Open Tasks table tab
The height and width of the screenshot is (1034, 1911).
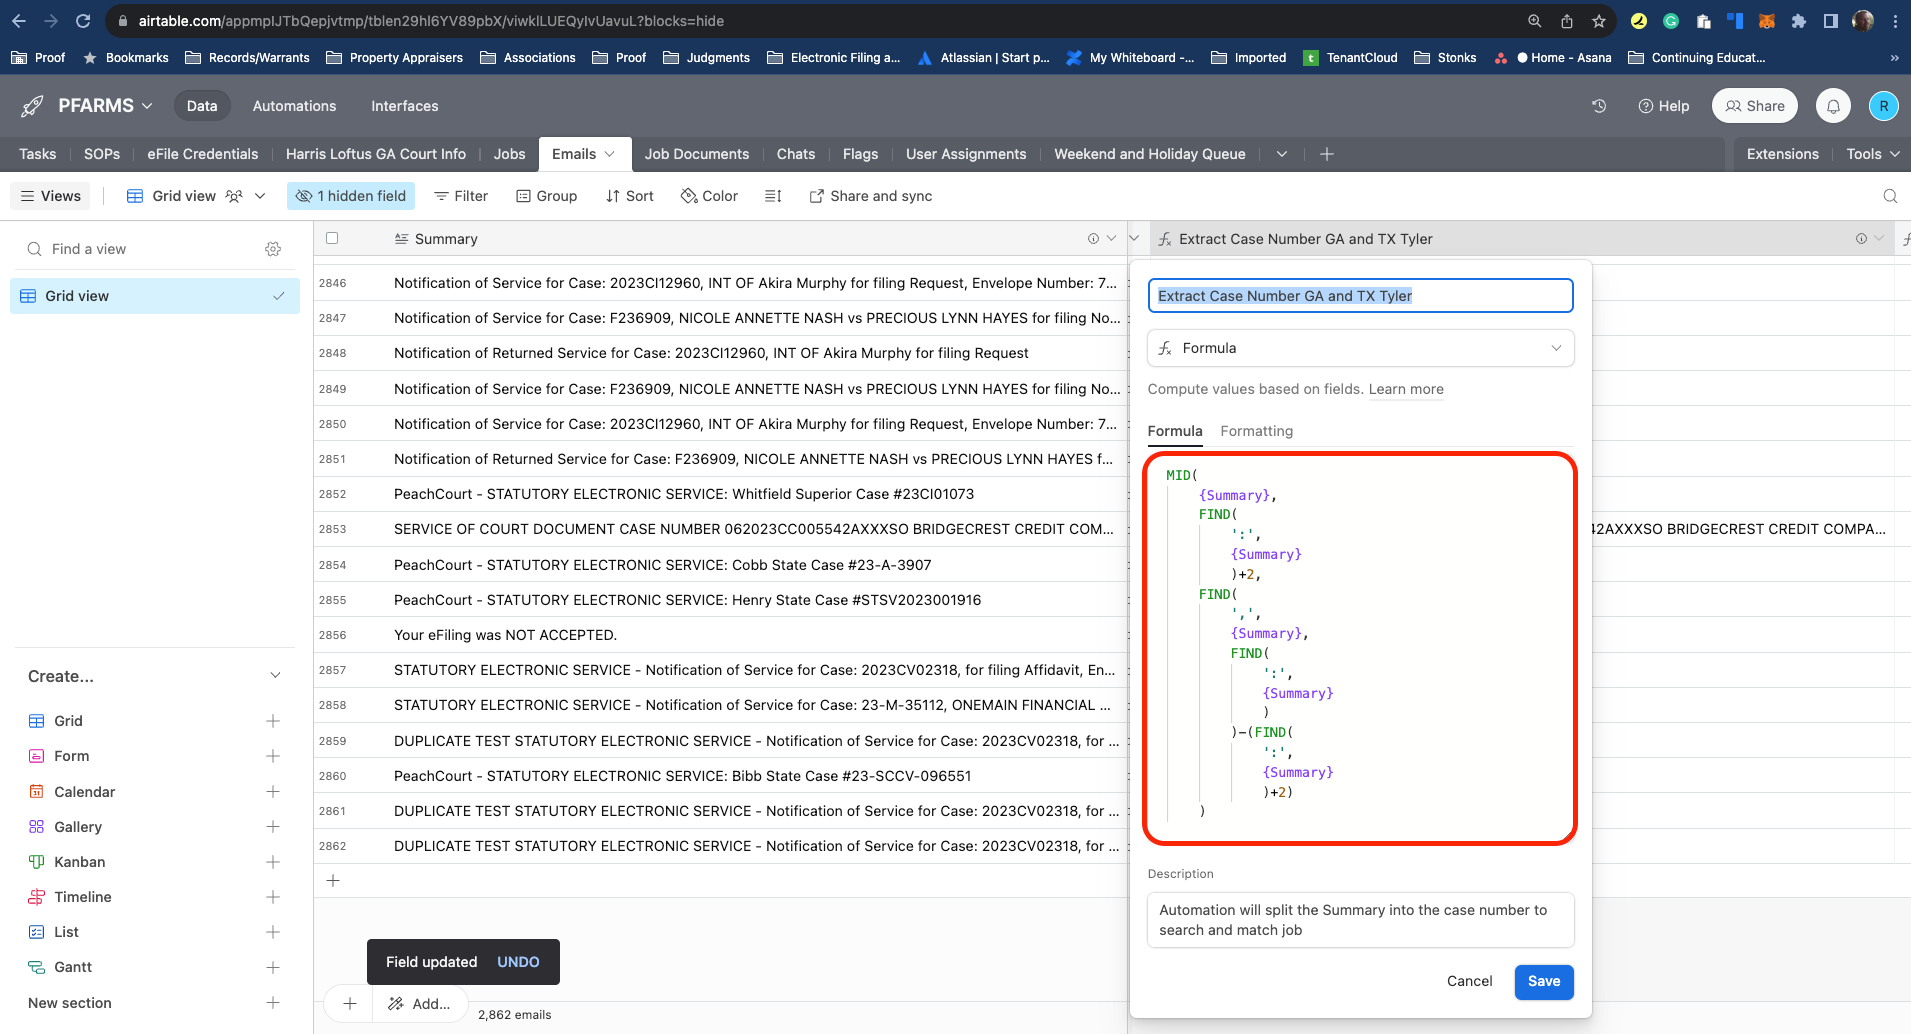click(37, 154)
